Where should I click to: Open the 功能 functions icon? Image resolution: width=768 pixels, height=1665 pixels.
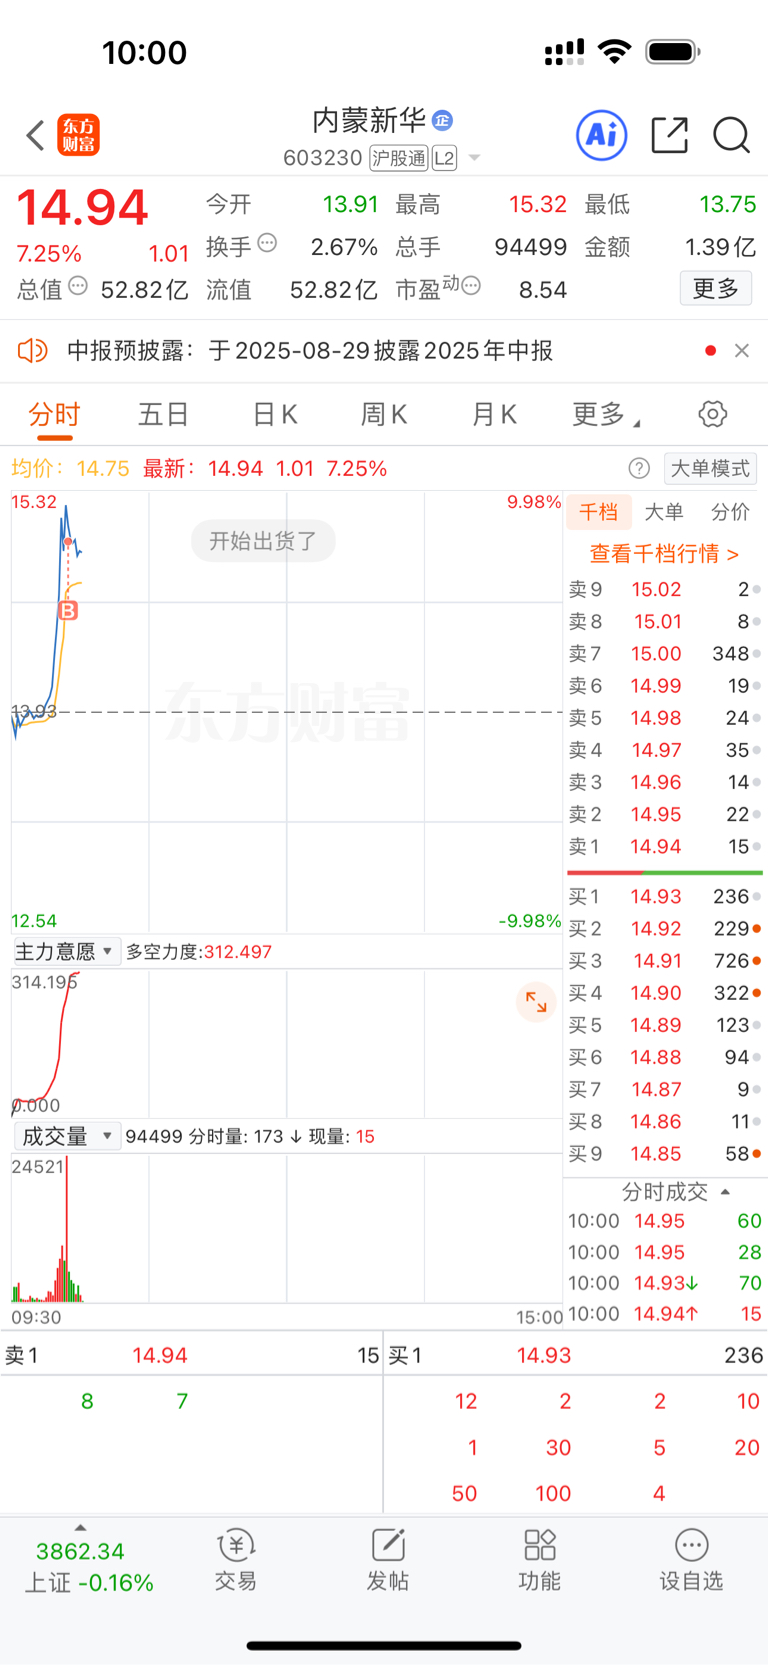(540, 1560)
